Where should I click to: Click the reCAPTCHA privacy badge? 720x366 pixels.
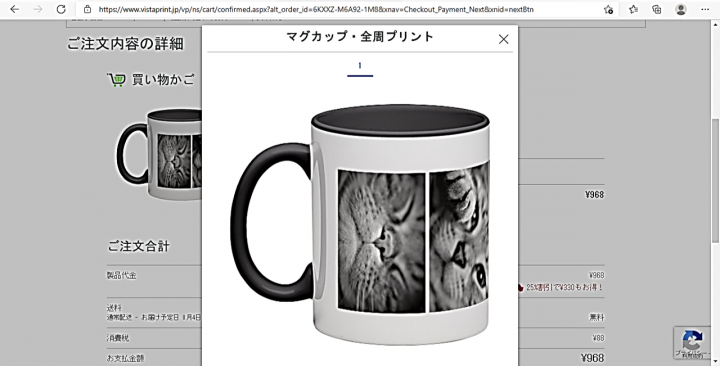coord(692,343)
